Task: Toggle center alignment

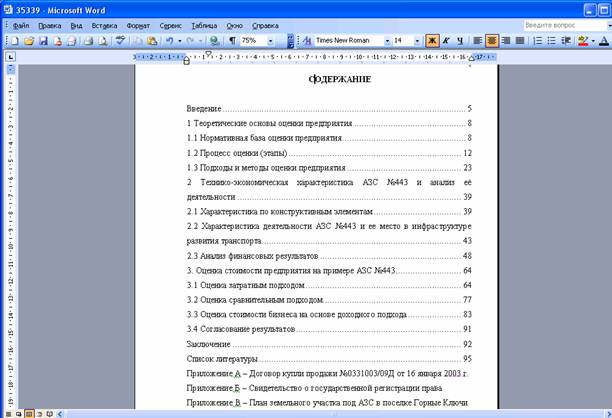Action: [x=492, y=41]
